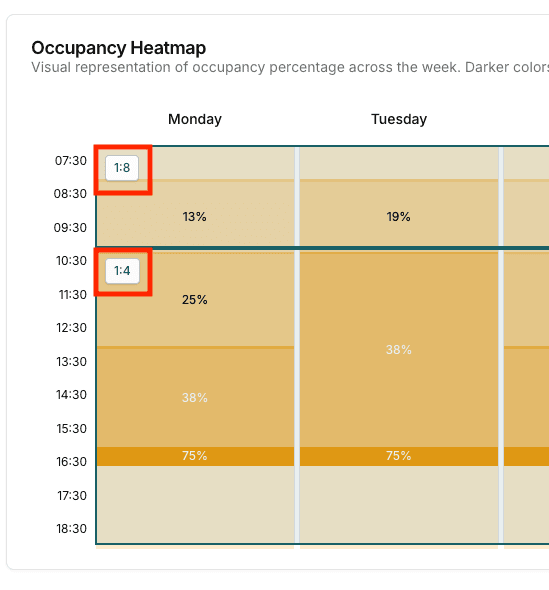Select Tuesday empty 17:30 slot

399,504
